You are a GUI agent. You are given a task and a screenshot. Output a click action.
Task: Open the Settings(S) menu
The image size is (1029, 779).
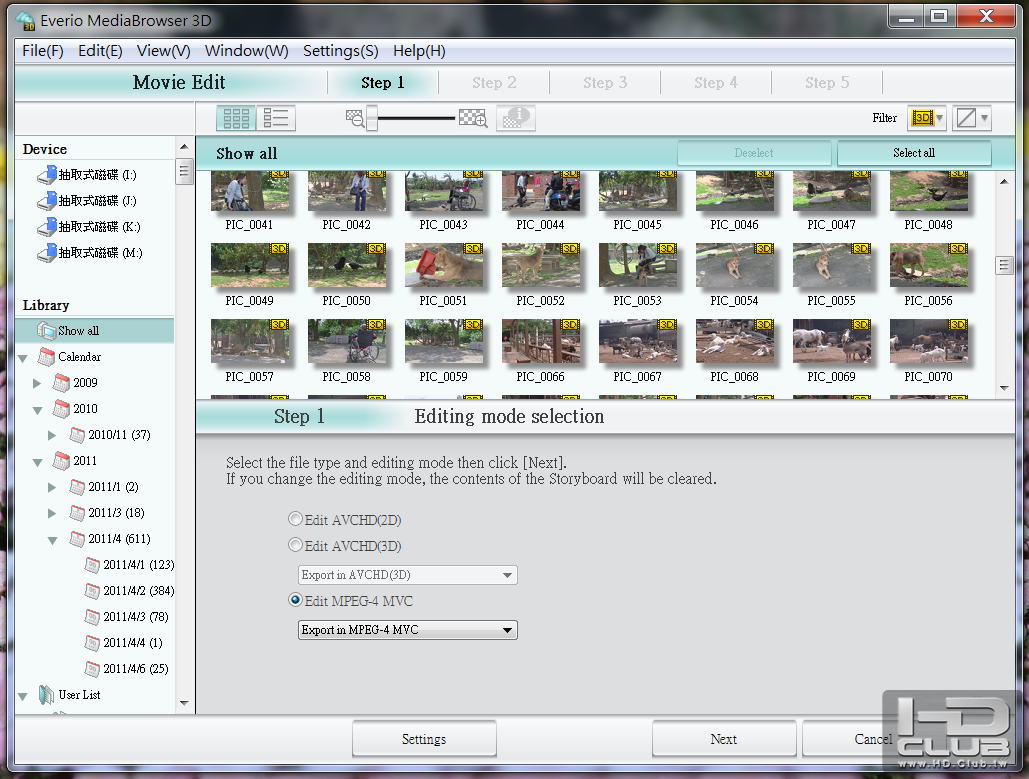coord(341,51)
